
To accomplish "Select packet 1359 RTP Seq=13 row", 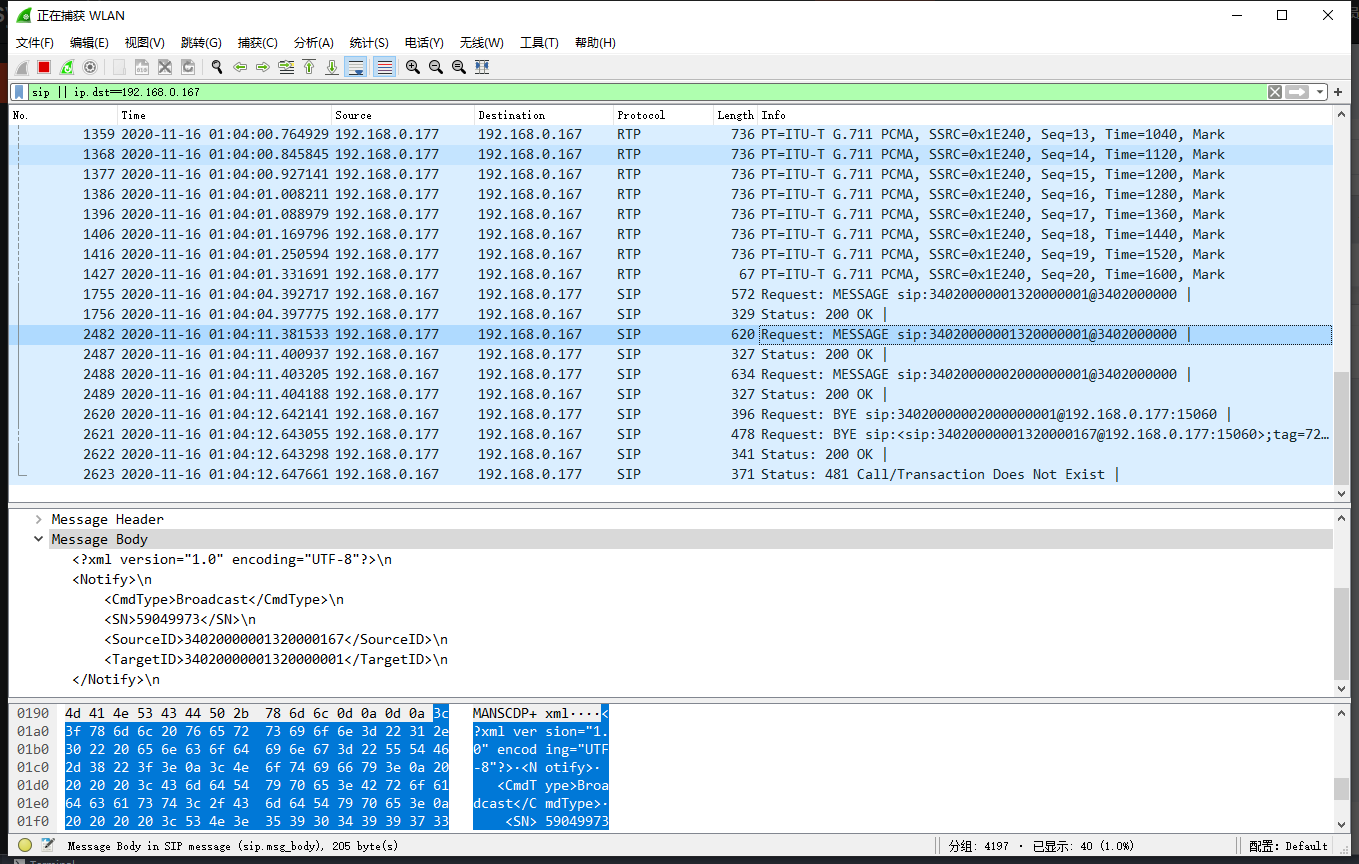I will [670, 134].
